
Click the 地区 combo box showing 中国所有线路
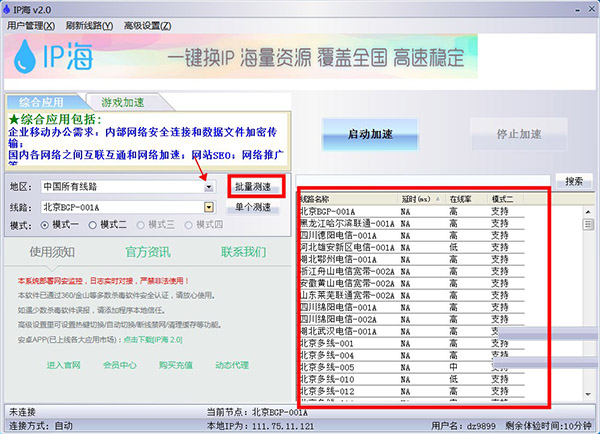(x=128, y=187)
